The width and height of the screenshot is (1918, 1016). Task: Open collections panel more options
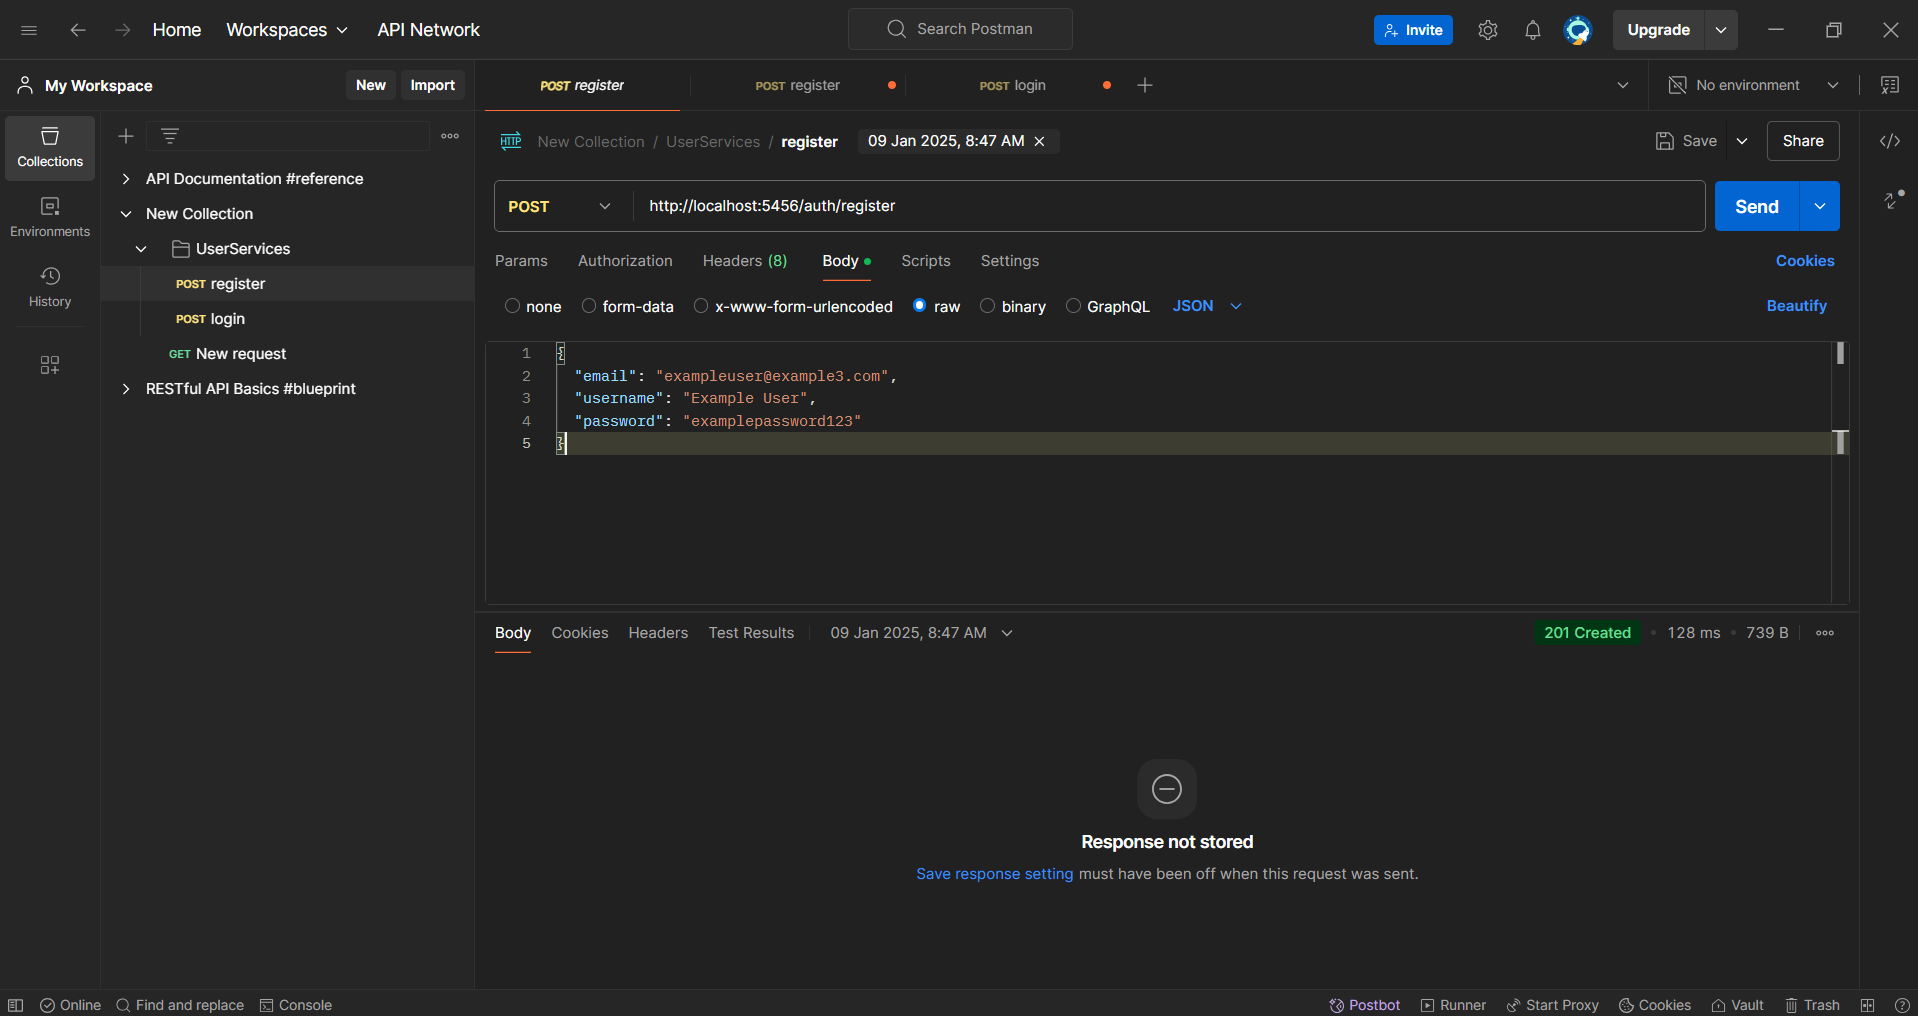pyautogui.click(x=450, y=136)
